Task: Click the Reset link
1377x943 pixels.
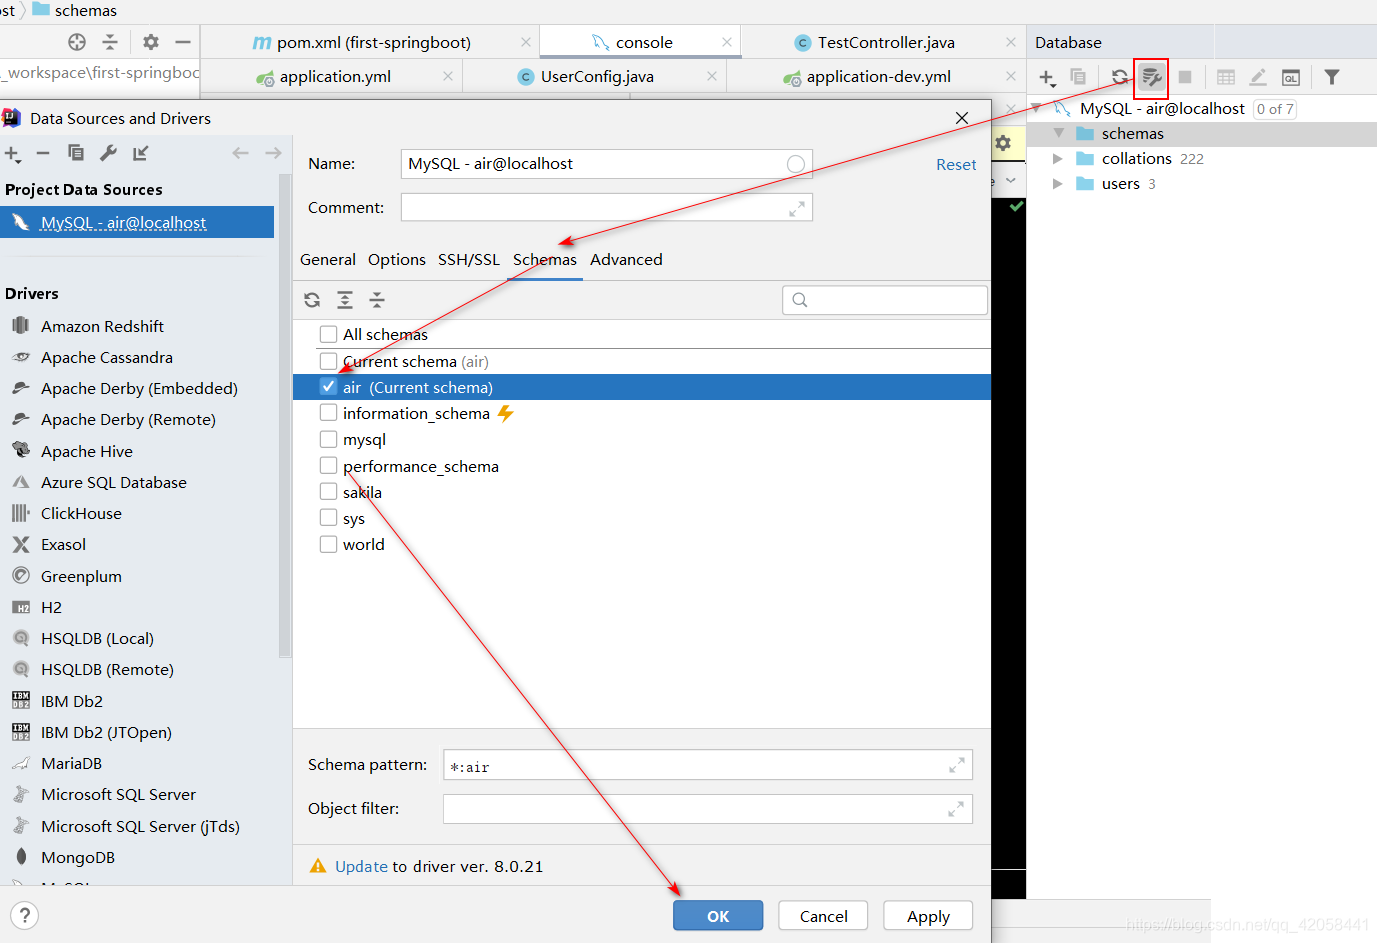Action: 956,165
